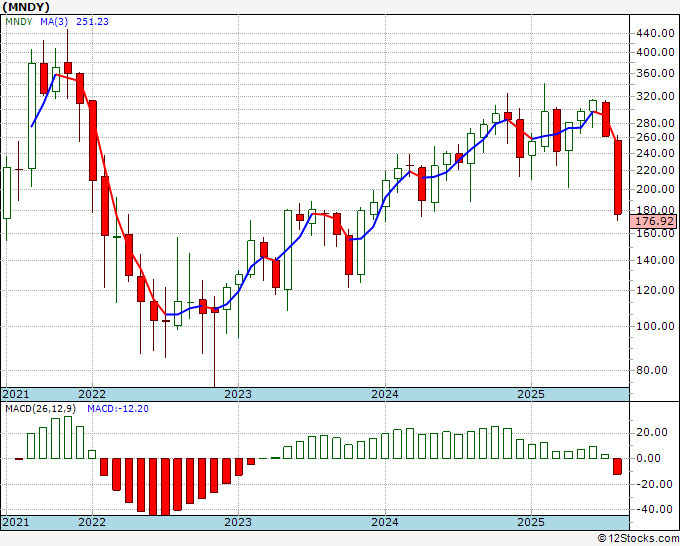Image resolution: width=680 pixels, height=546 pixels.
Task: Click the 251.23 moving average value
Action: click(x=92, y=21)
